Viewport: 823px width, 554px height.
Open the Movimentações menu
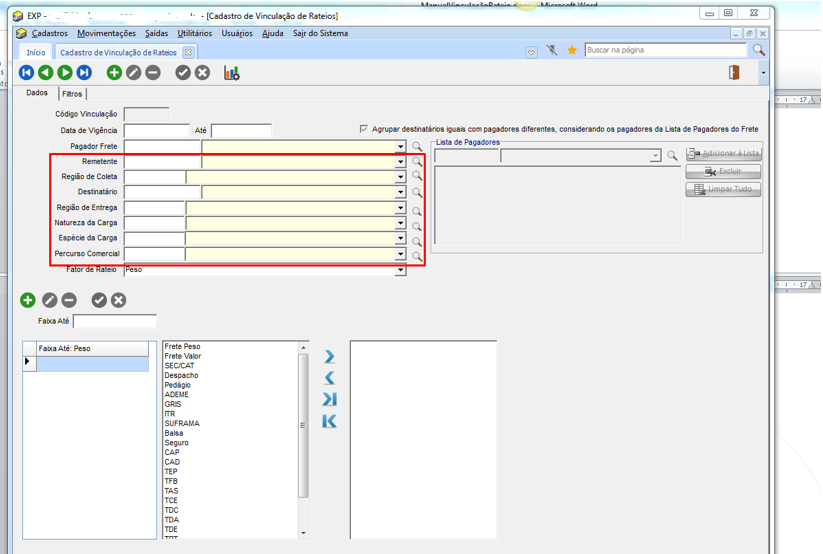pyautogui.click(x=106, y=33)
